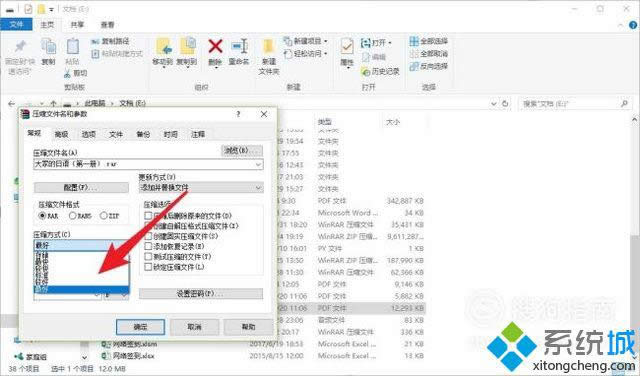Open the 查看 ribbon tab

click(x=107, y=25)
